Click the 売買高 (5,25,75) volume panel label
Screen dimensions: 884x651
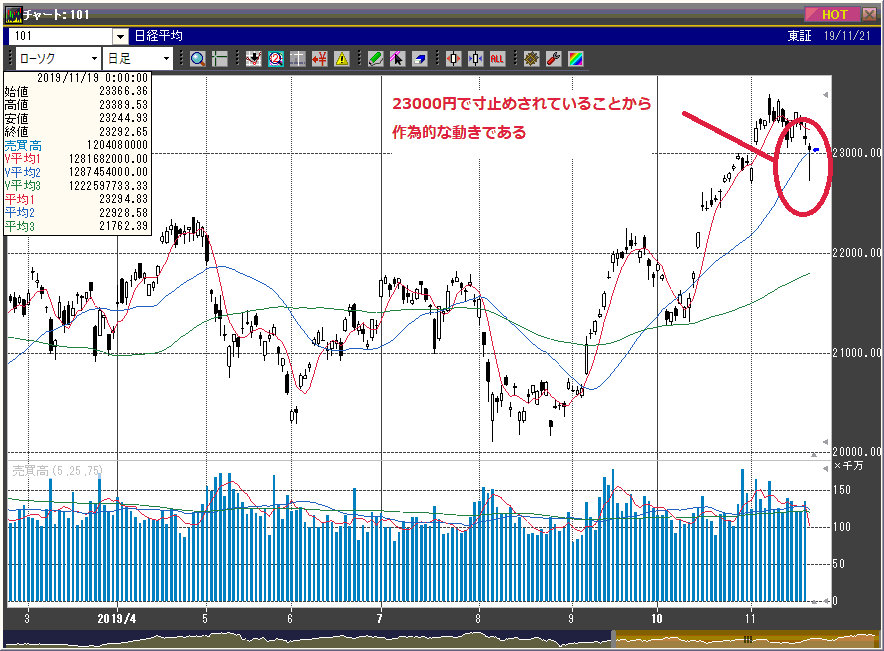[x=58, y=471]
